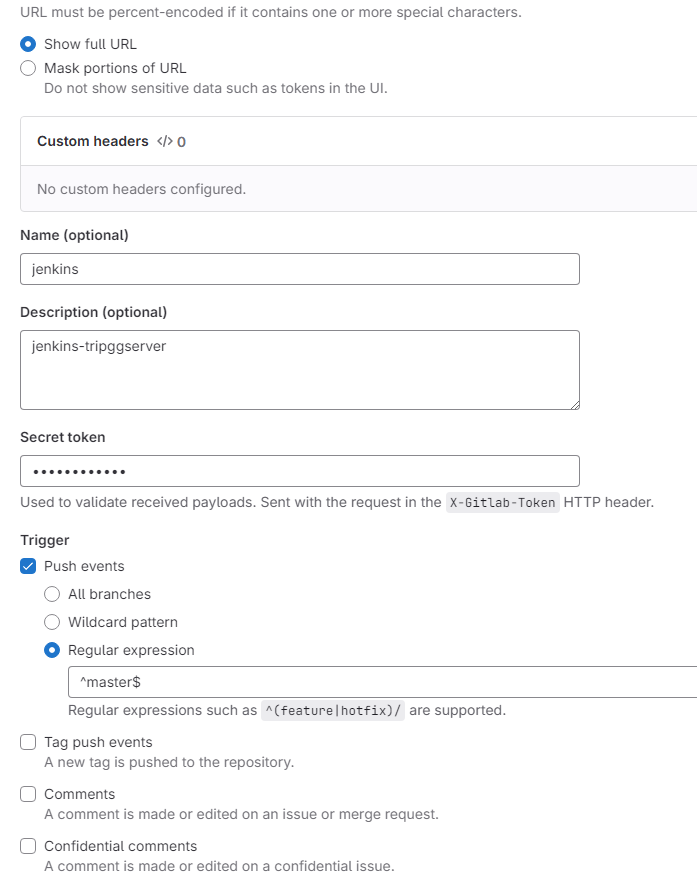Uncheck the Push events checkbox
The width and height of the screenshot is (697, 881).
point(28,566)
